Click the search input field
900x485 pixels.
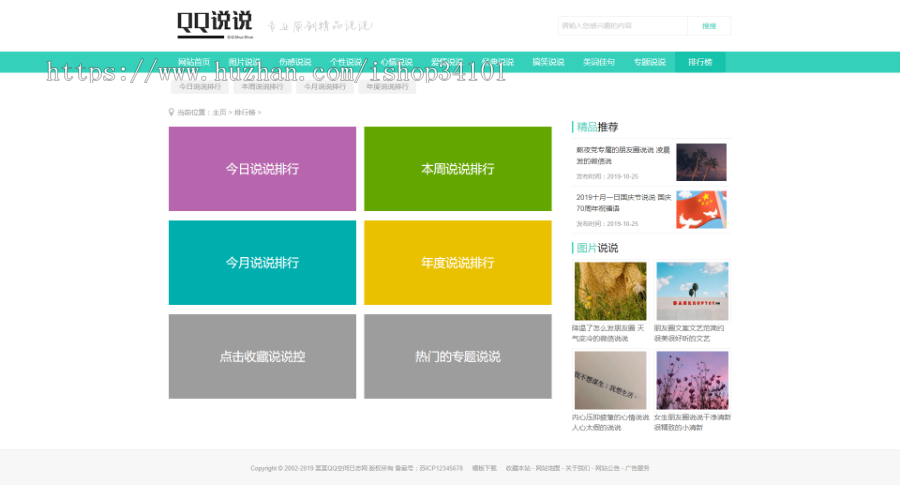tap(622, 26)
